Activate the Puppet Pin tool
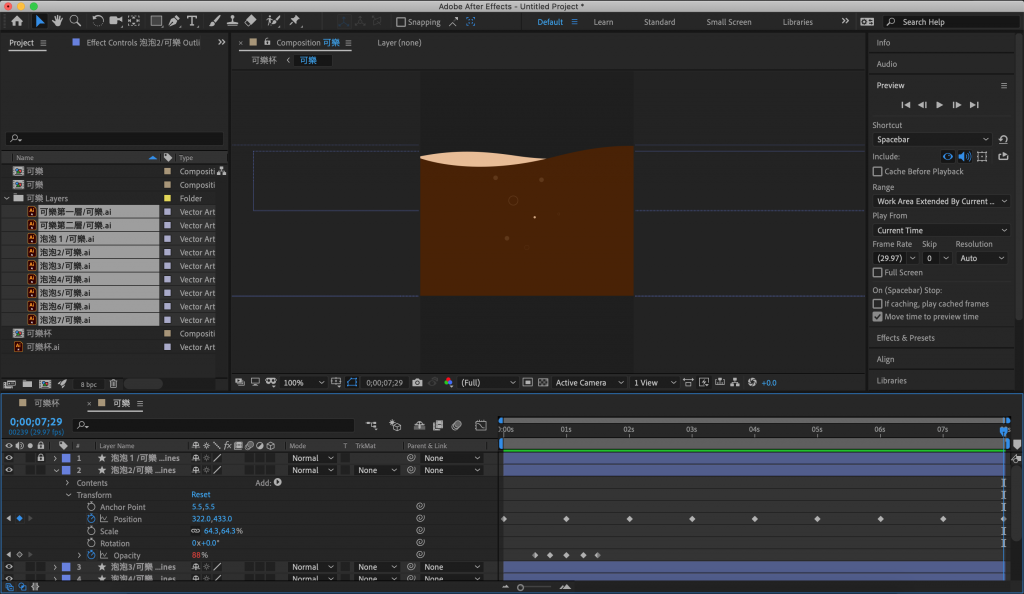 295,21
